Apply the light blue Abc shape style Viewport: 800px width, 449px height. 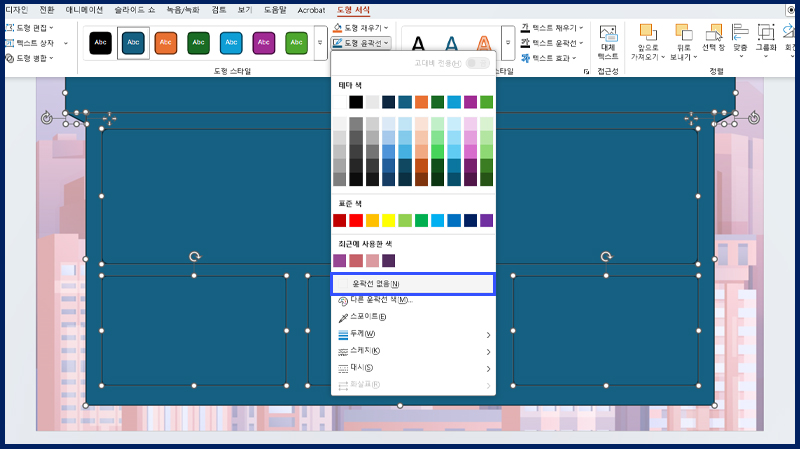point(231,43)
